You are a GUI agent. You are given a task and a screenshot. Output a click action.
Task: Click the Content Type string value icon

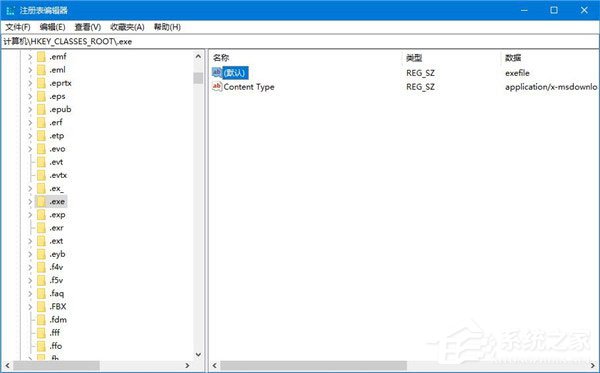217,86
